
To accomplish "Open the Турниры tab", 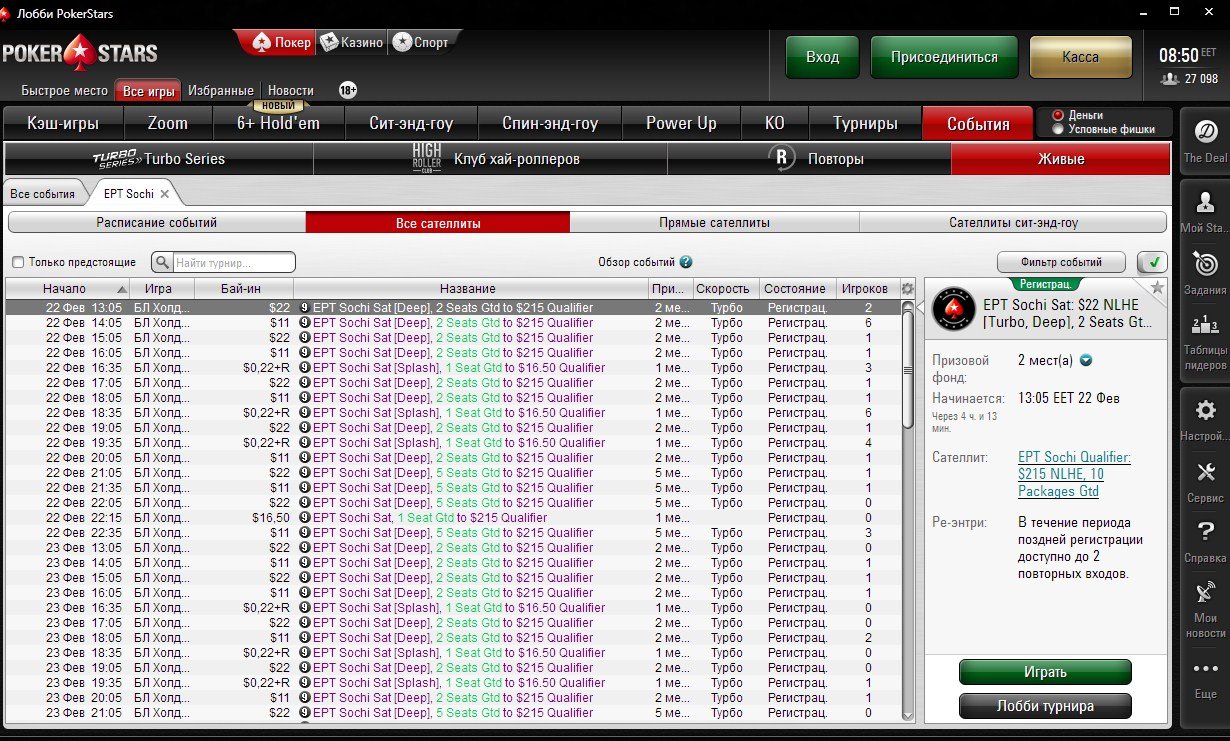I will 865,124.
